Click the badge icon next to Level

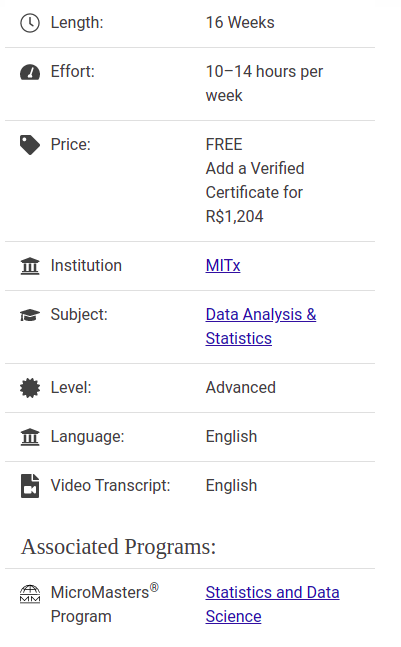pos(30,388)
